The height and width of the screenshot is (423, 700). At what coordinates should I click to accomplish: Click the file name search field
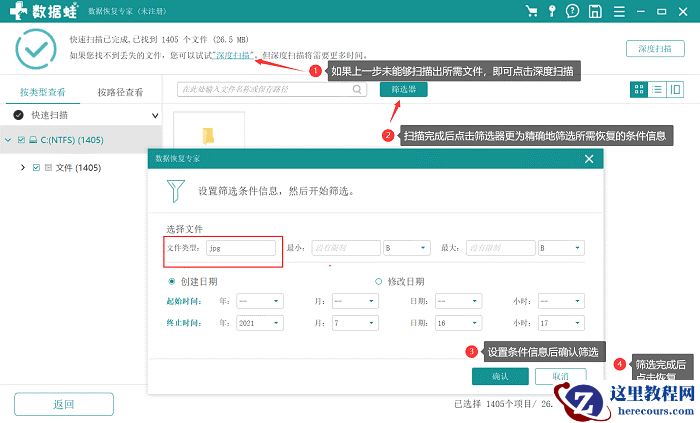[272, 89]
